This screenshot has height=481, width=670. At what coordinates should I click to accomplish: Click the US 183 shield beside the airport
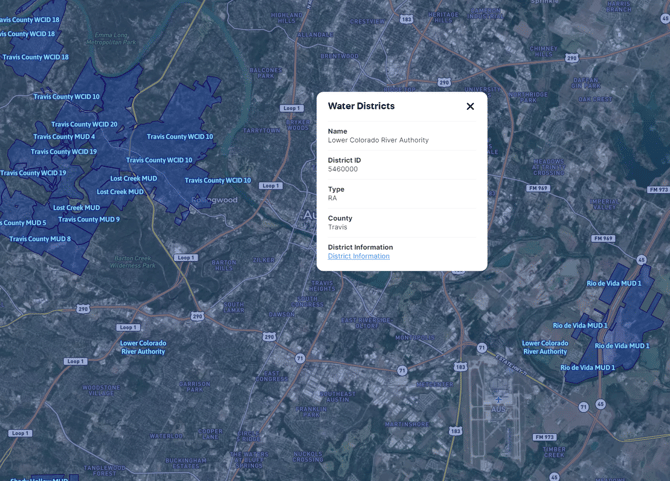(x=461, y=367)
